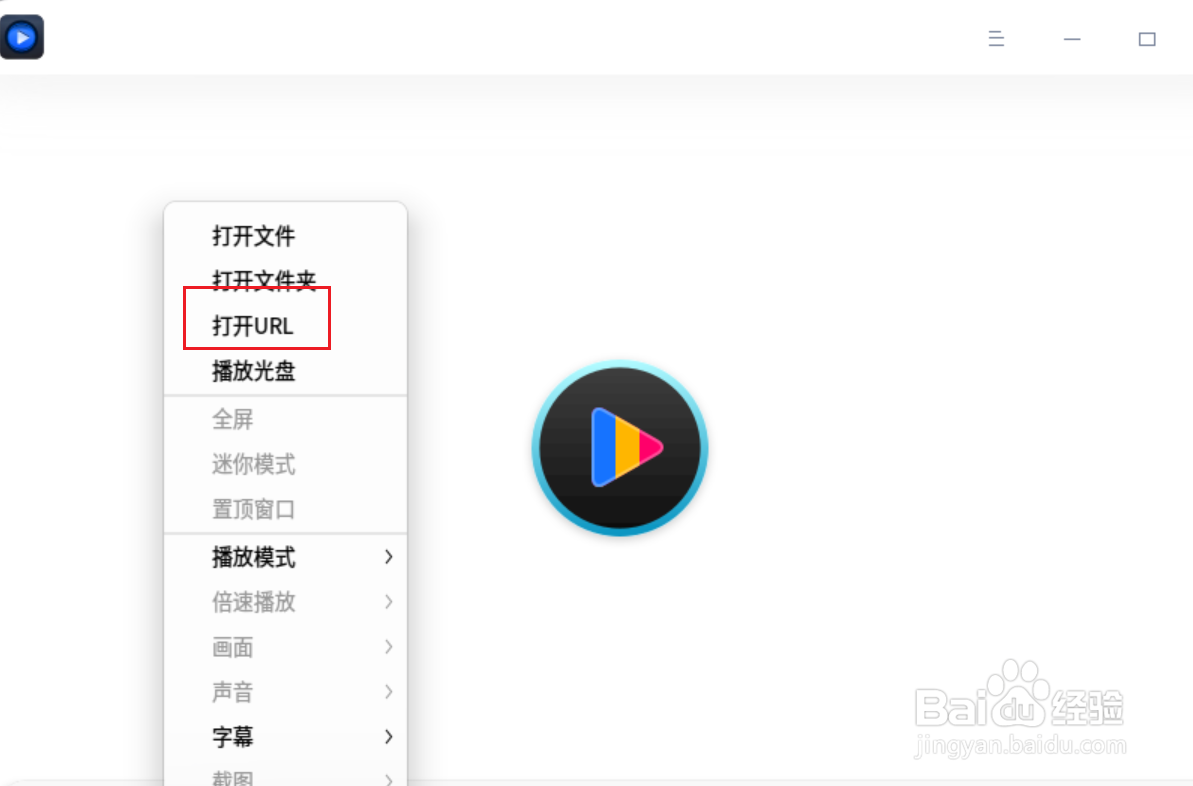This screenshot has height=786, width=1193.
Task: Click the large play logo in center
Action: click(x=620, y=448)
